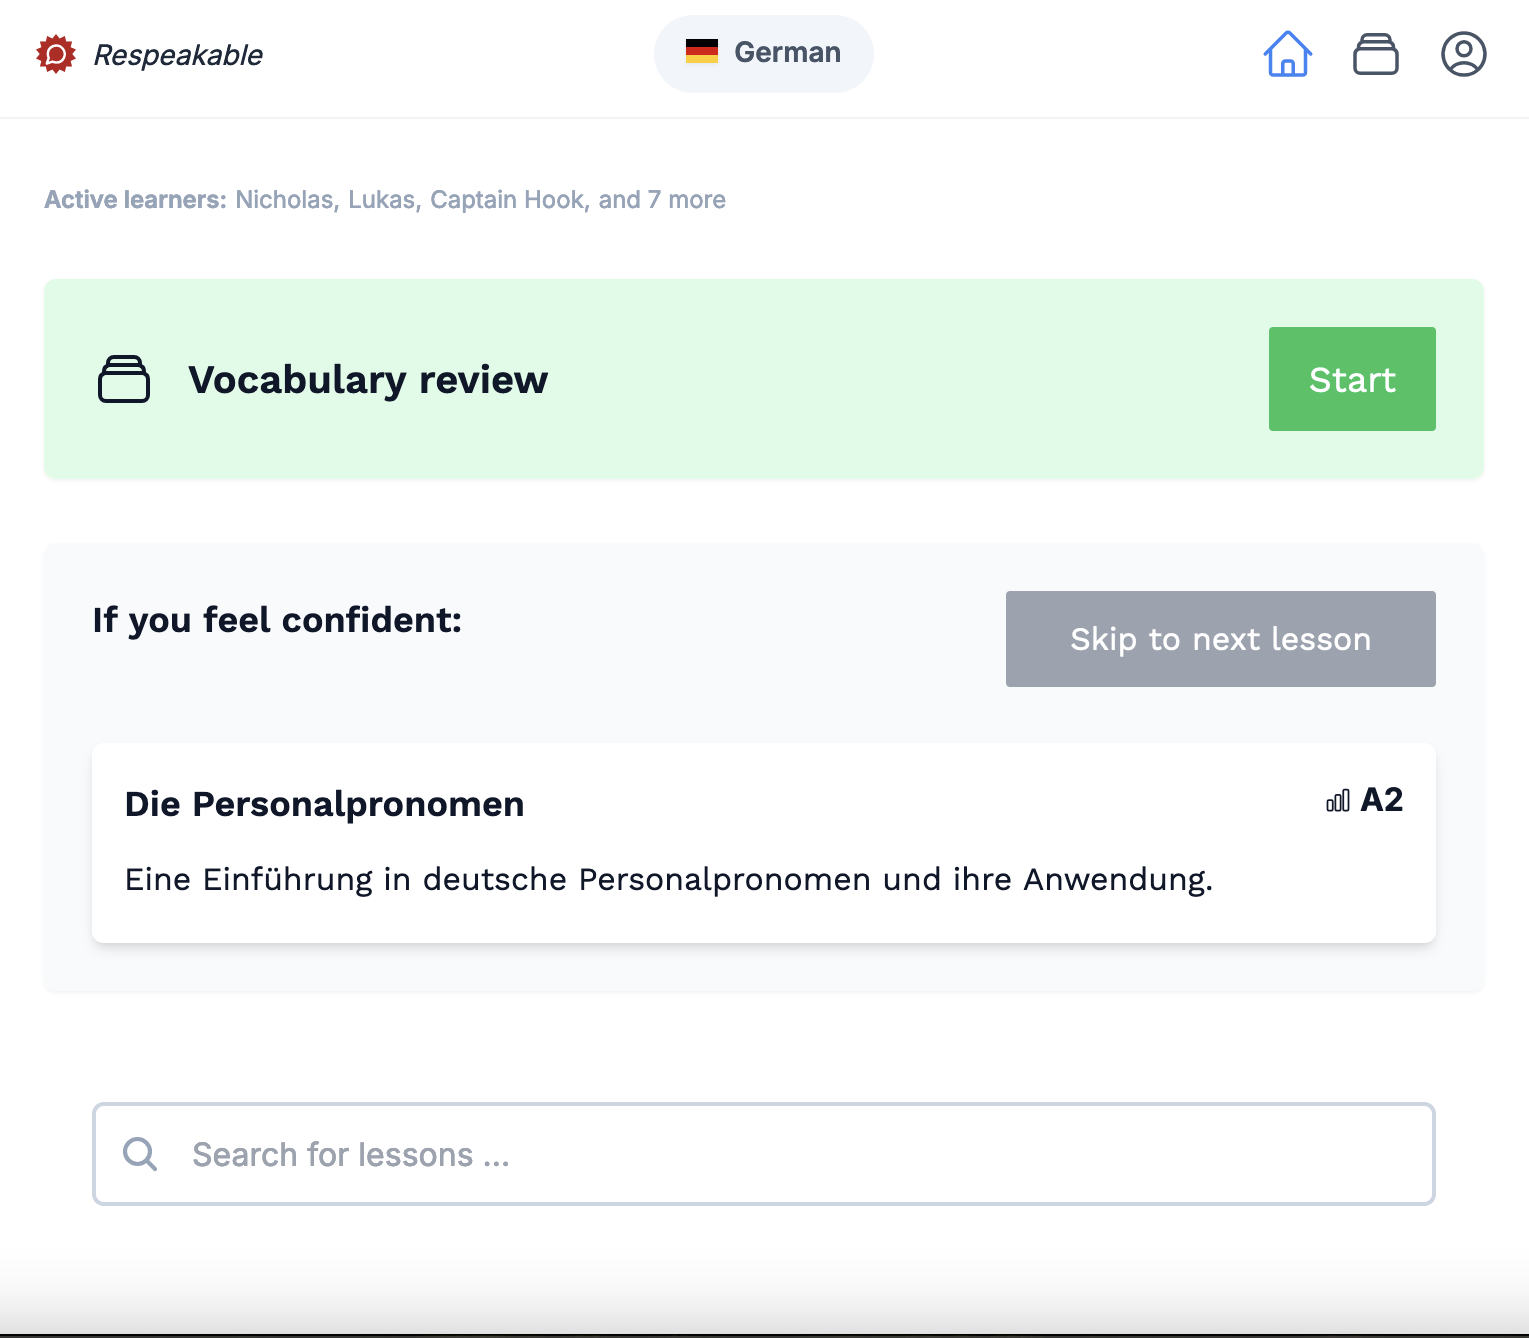Click the Respeakable gear logo icon

pyautogui.click(x=56, y=54)
